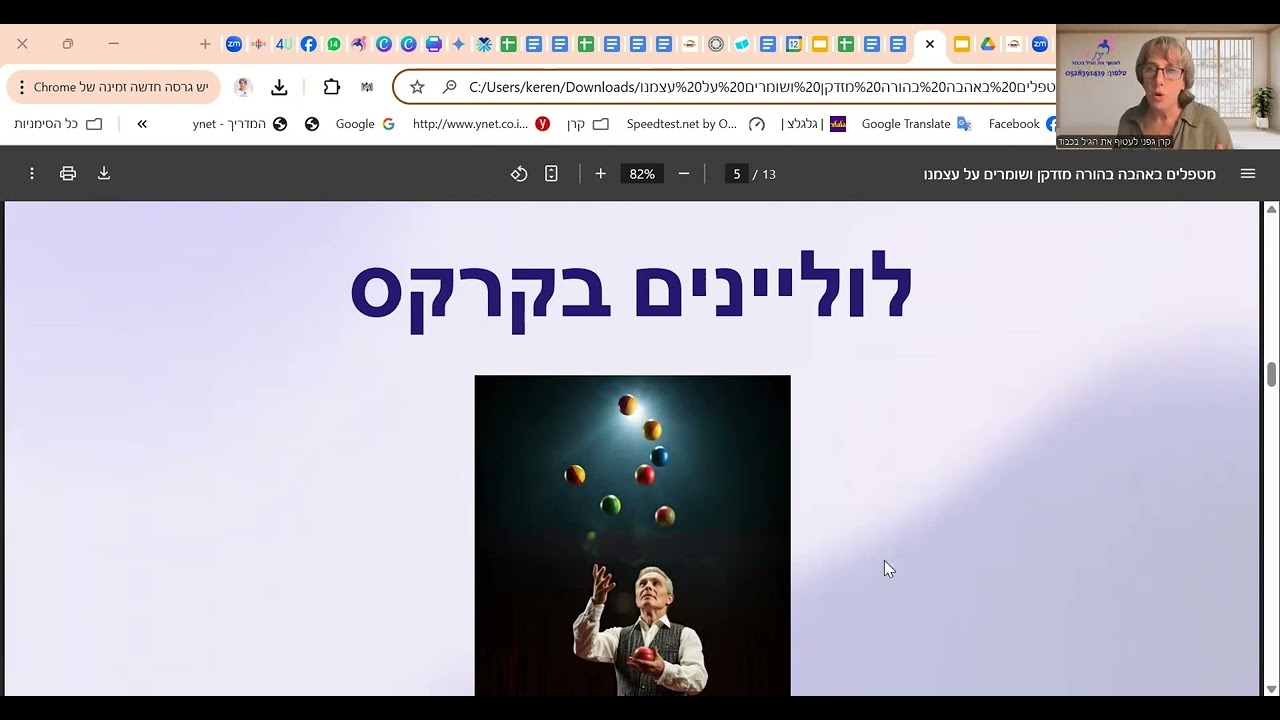This screenshot has width=1280, height=720.
Task: Switch to the Facebook tab
Action: [x=309, y=44]
